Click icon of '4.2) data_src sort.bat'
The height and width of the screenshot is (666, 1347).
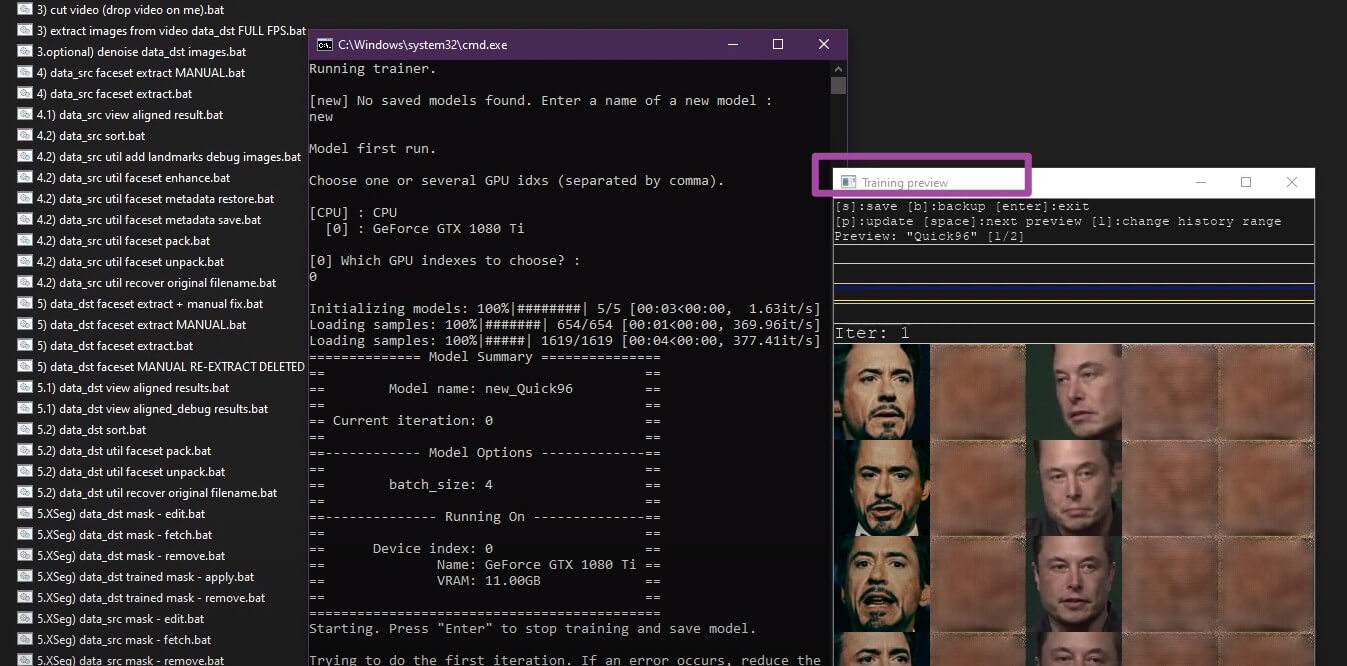click(25, 135)
